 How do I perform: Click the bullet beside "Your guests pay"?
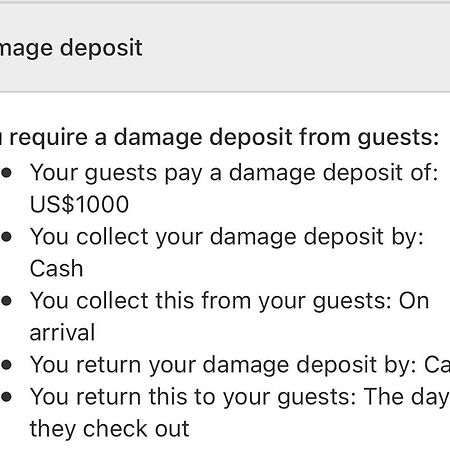coord(7,173)
